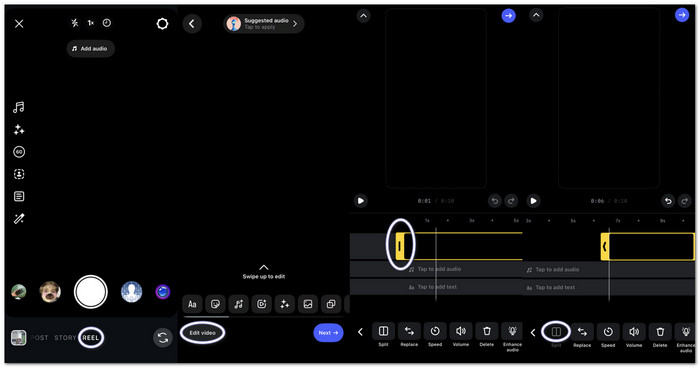Viewport: 700px width, 368px height.
Task: Tap the white shutter record button
Action: 91,292
